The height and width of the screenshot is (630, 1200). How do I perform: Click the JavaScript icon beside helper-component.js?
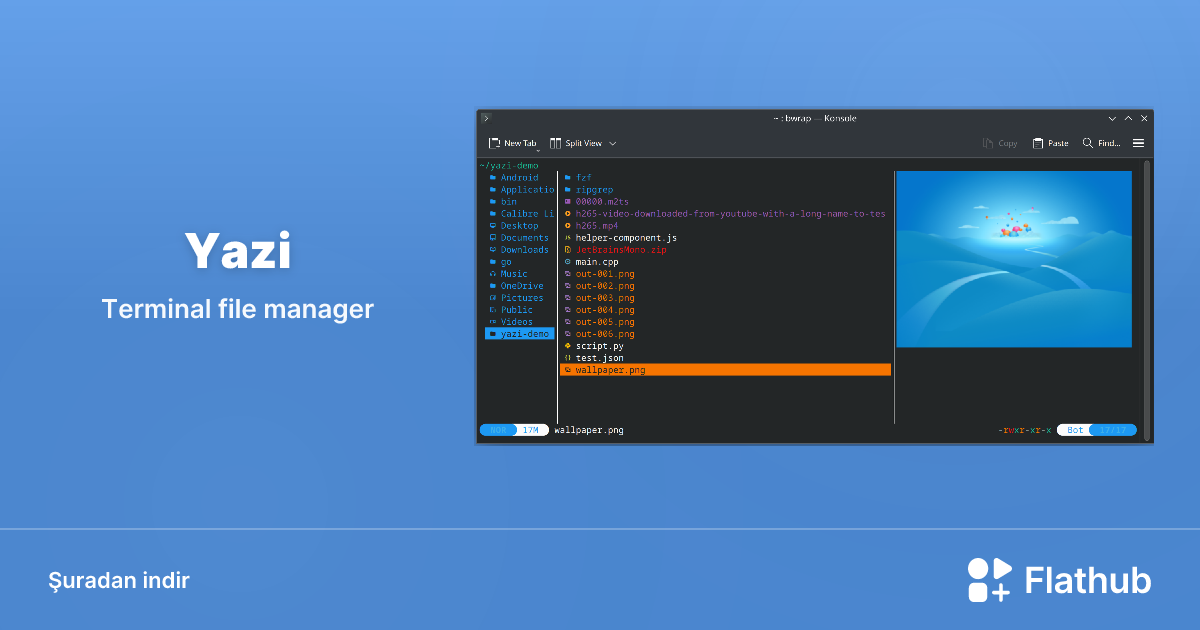coord(568,237)
